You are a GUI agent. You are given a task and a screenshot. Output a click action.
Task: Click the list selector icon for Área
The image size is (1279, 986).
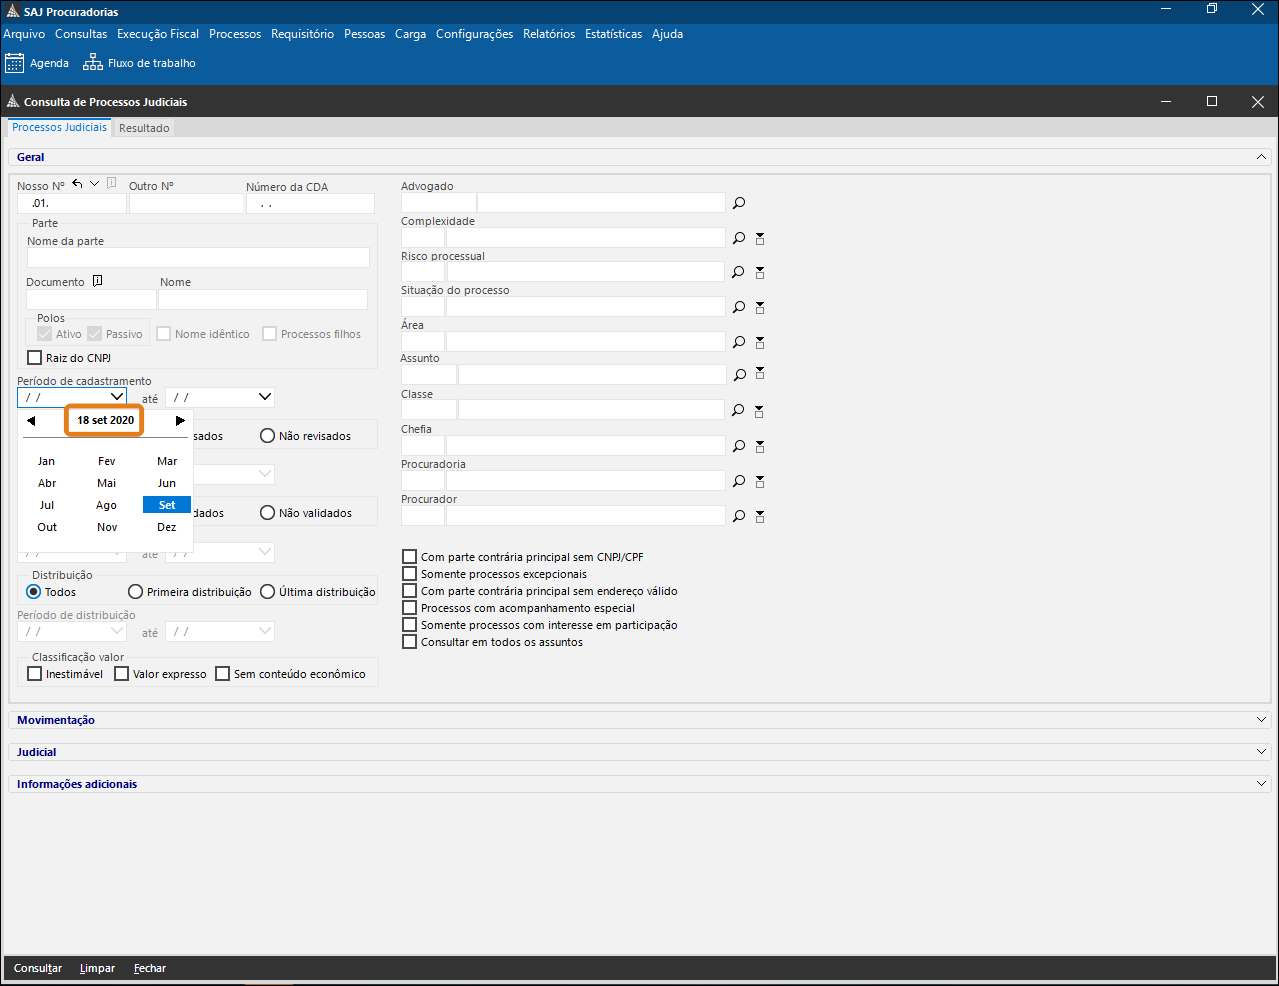pyautogui.click(x=760, y=342)
